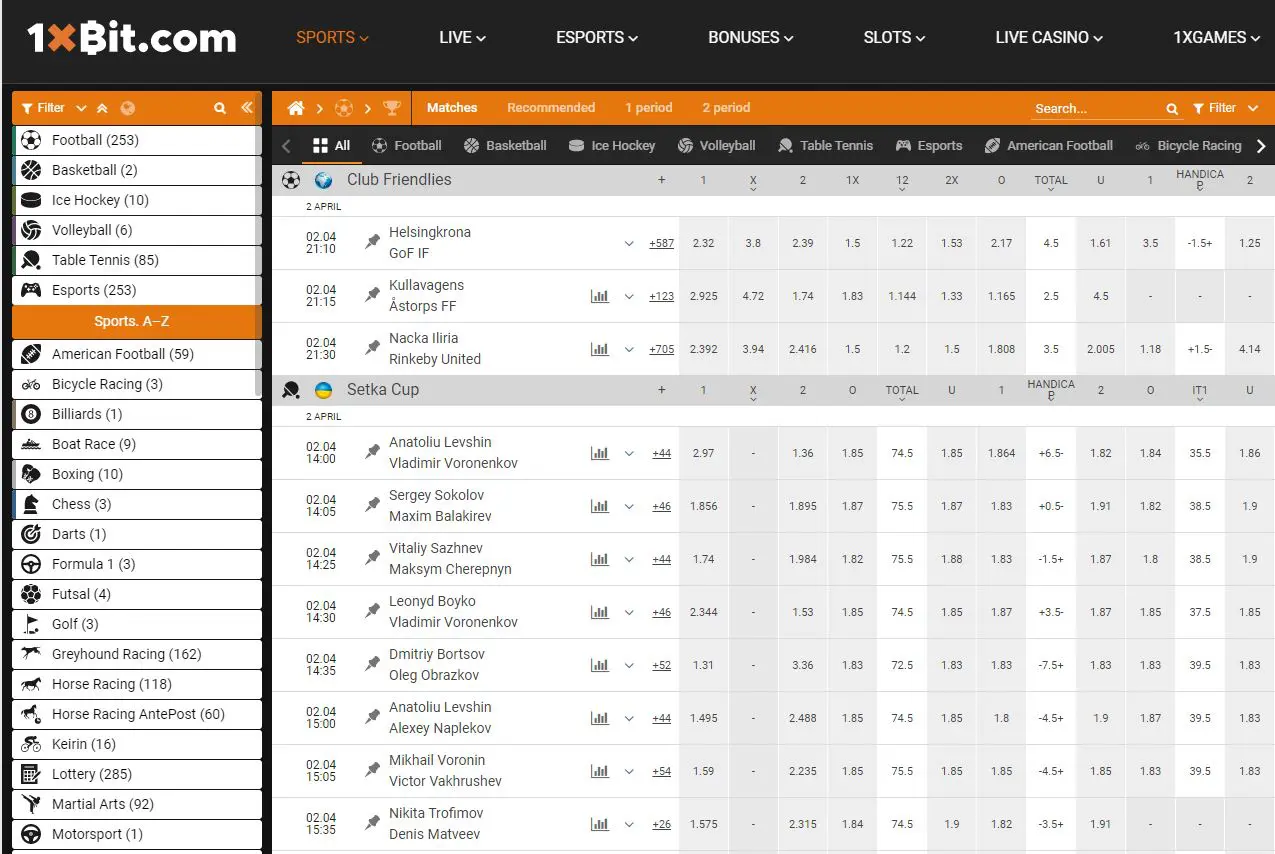Open the 1XGAMES menu
Screen dimensions: 1275x854
coord(1217,37)
